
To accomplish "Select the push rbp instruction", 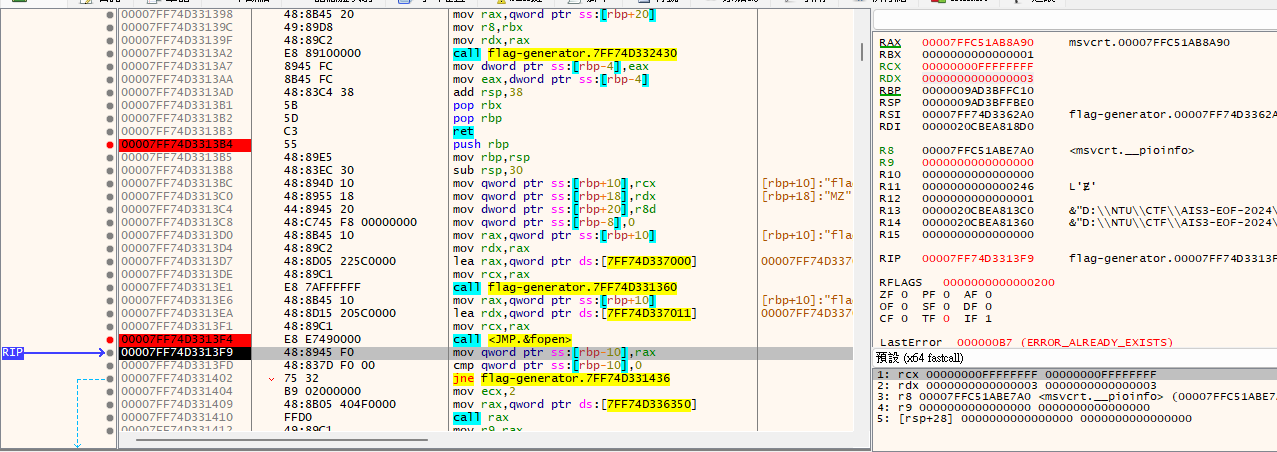I will (480, 144).
